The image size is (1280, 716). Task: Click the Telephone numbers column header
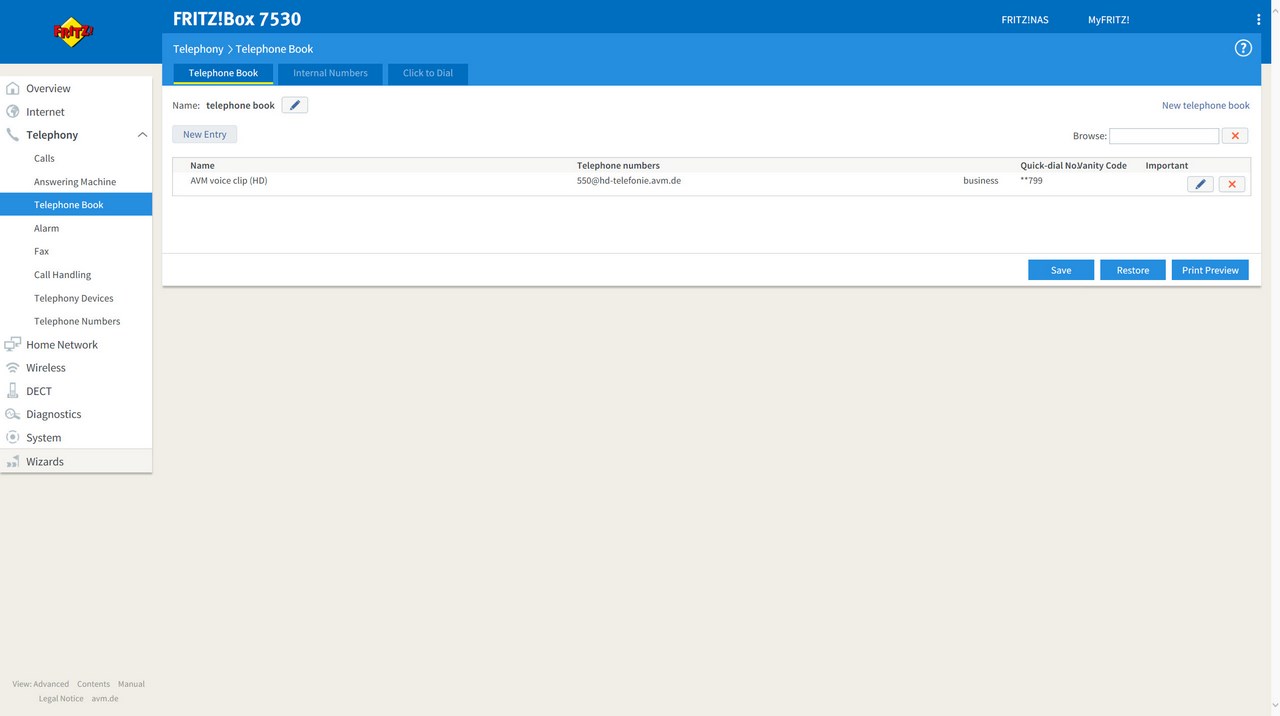click(618, 166)
